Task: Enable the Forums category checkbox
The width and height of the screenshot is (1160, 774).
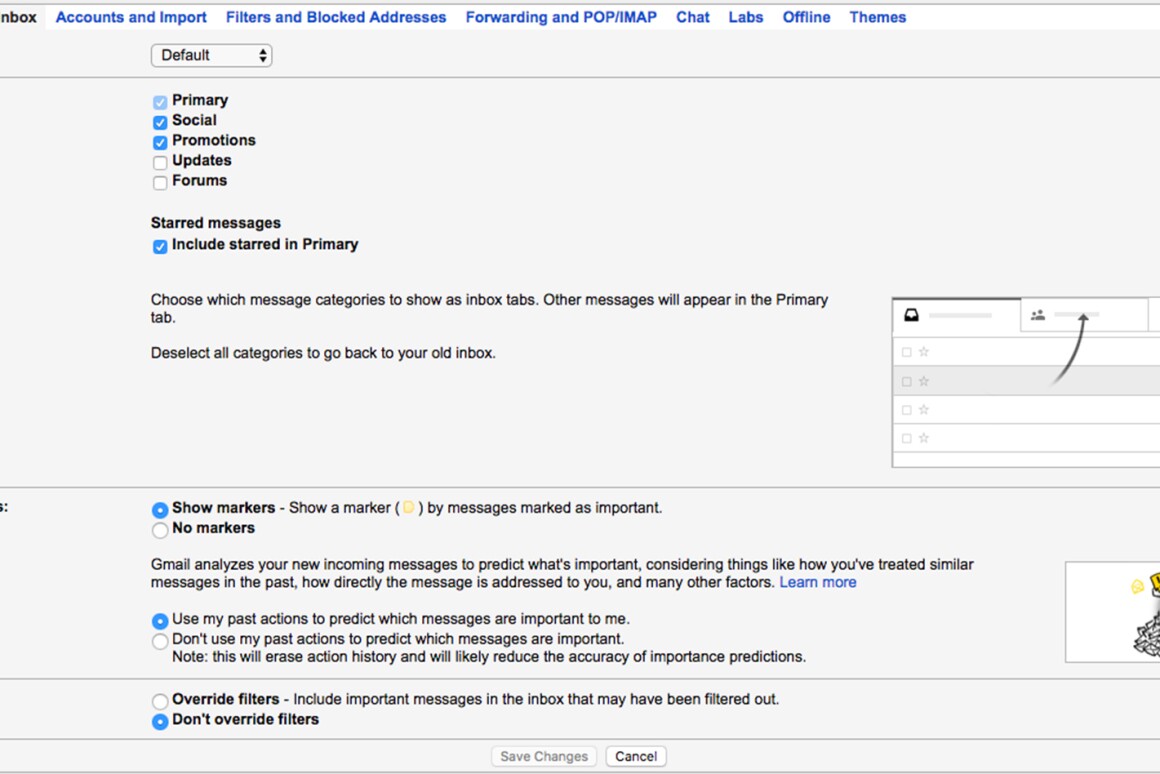Action: tap(160, 182)
